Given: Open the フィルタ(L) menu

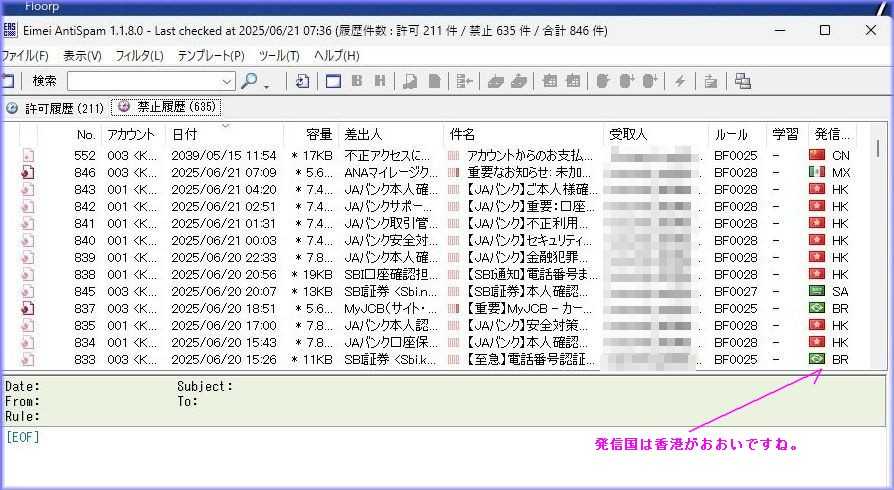Looking at the screenshot, I should (139, 56).
